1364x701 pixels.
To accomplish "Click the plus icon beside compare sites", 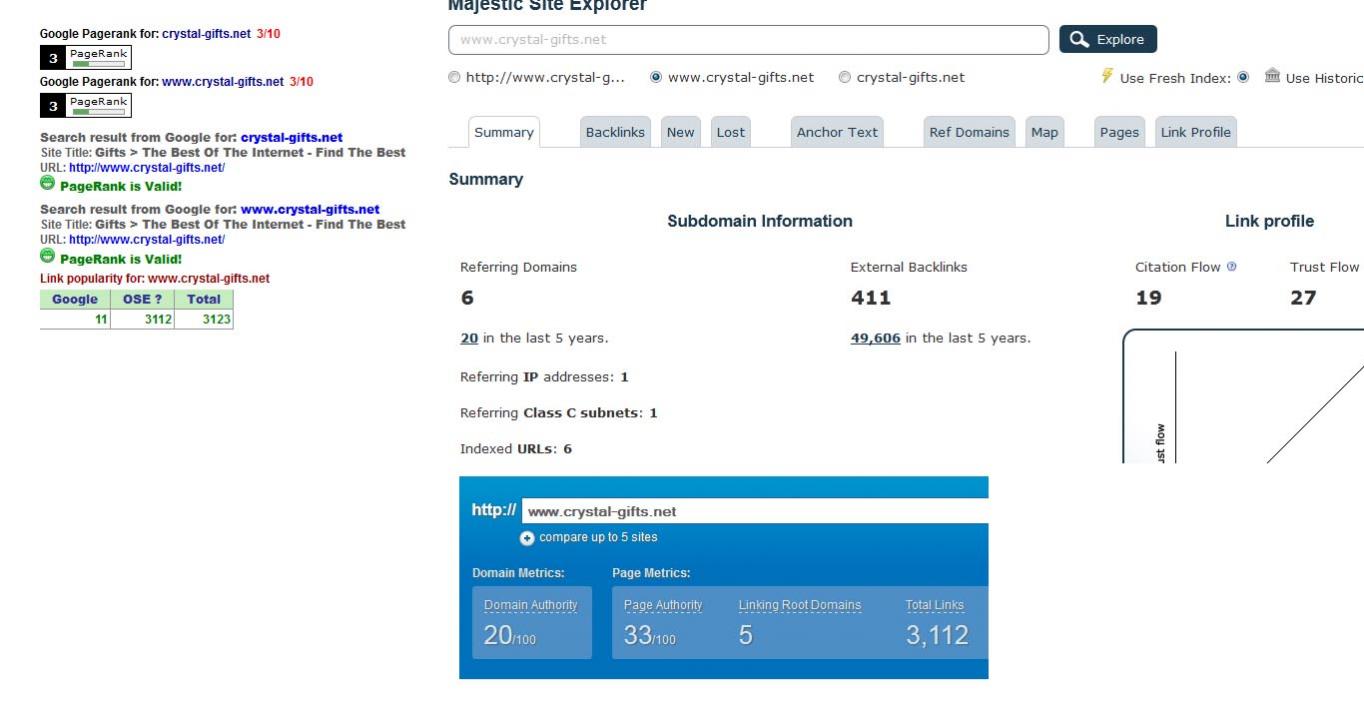I will tap(527, 538).
